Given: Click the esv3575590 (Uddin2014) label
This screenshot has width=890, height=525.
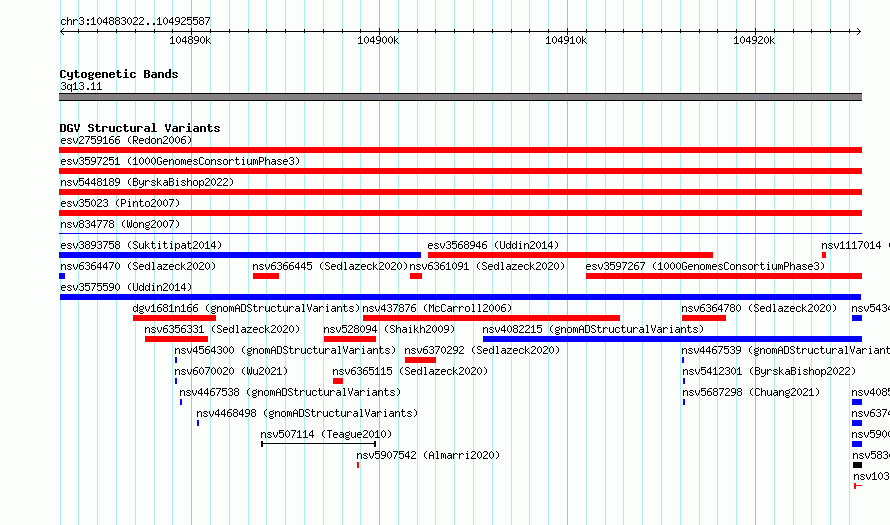Looking at the screenshot, I should point(126,287).
